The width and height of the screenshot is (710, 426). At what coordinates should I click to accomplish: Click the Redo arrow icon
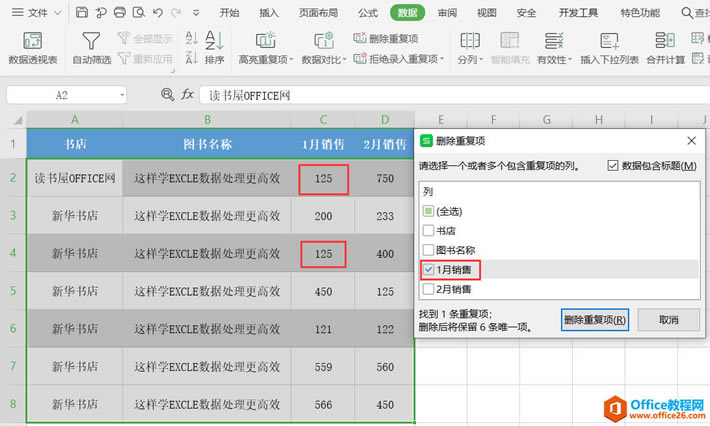click(176, 13)
